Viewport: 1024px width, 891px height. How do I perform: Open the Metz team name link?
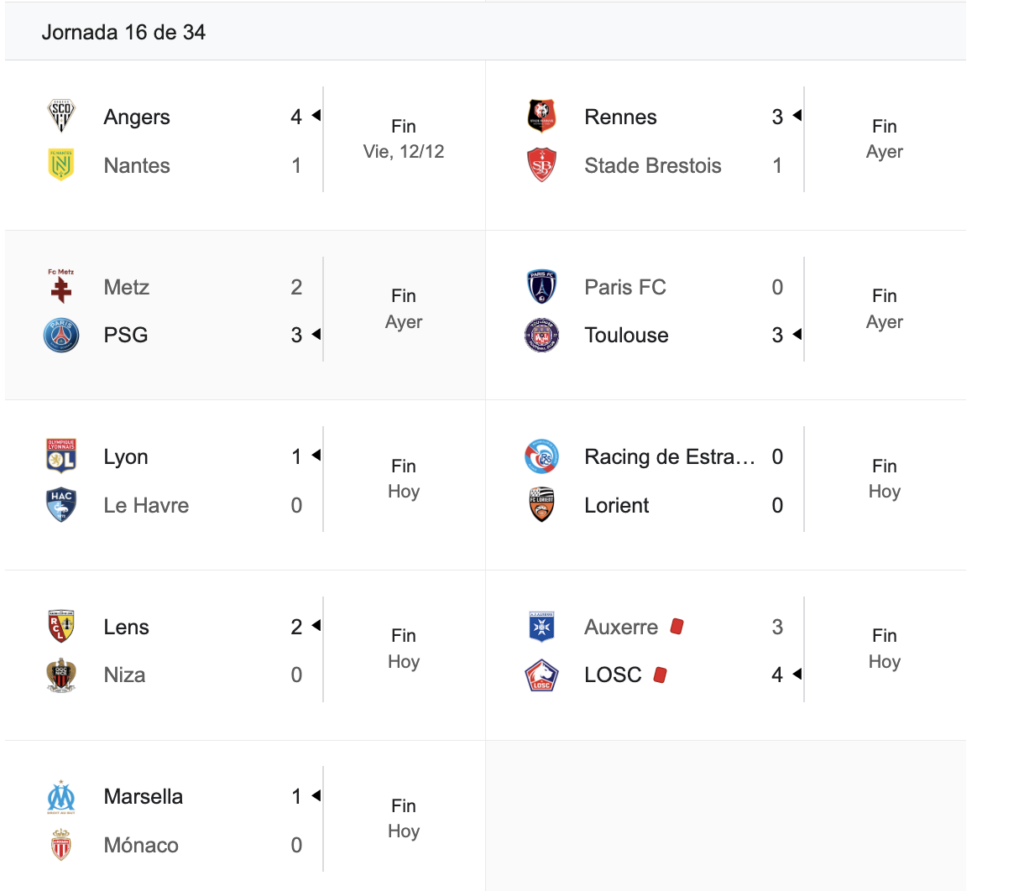click(126, 287)
